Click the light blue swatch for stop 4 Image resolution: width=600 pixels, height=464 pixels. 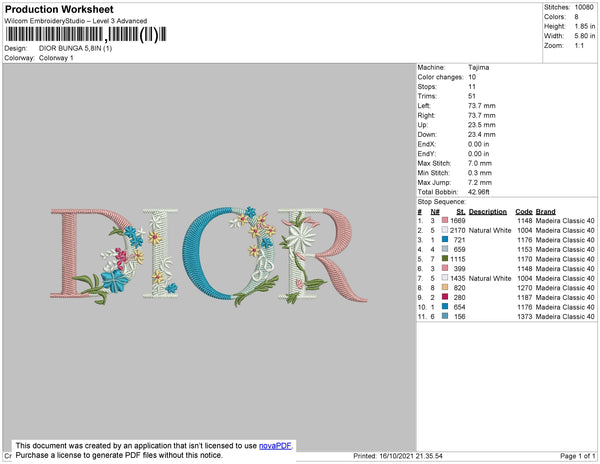coord(445,249)
